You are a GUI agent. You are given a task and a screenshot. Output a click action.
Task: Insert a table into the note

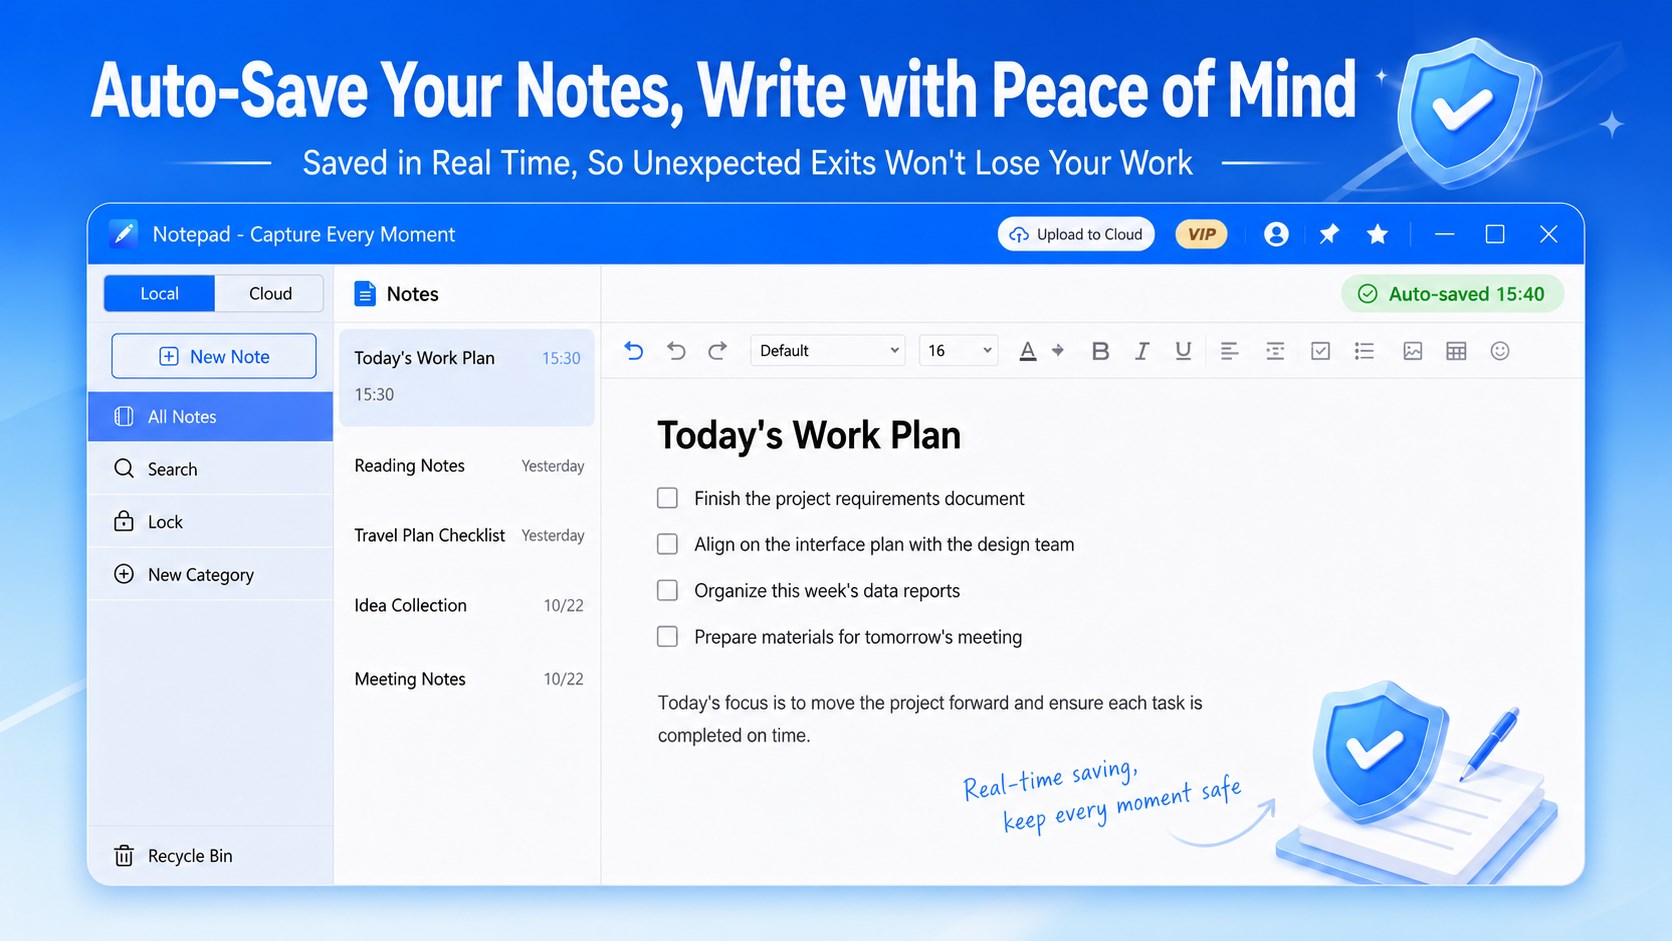coord(1456,351)
